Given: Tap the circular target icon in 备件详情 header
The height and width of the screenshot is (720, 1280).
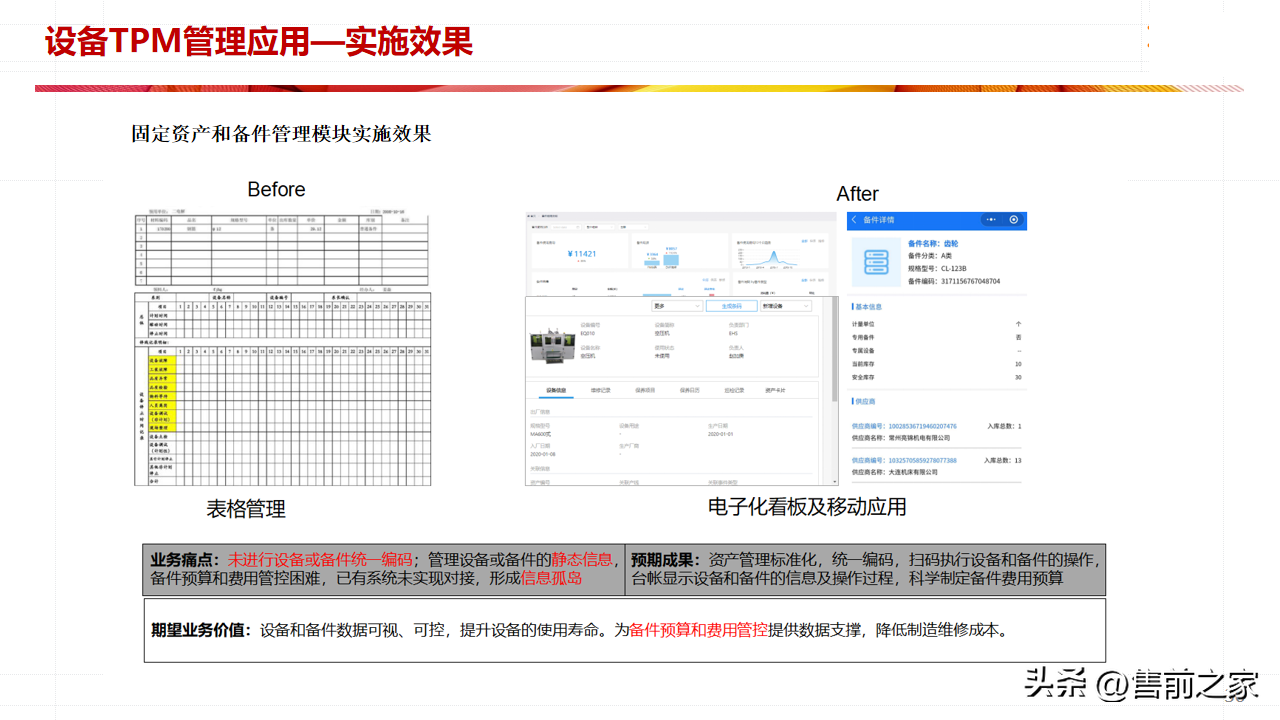Looking at the screenshot, I should [1014, 220].
